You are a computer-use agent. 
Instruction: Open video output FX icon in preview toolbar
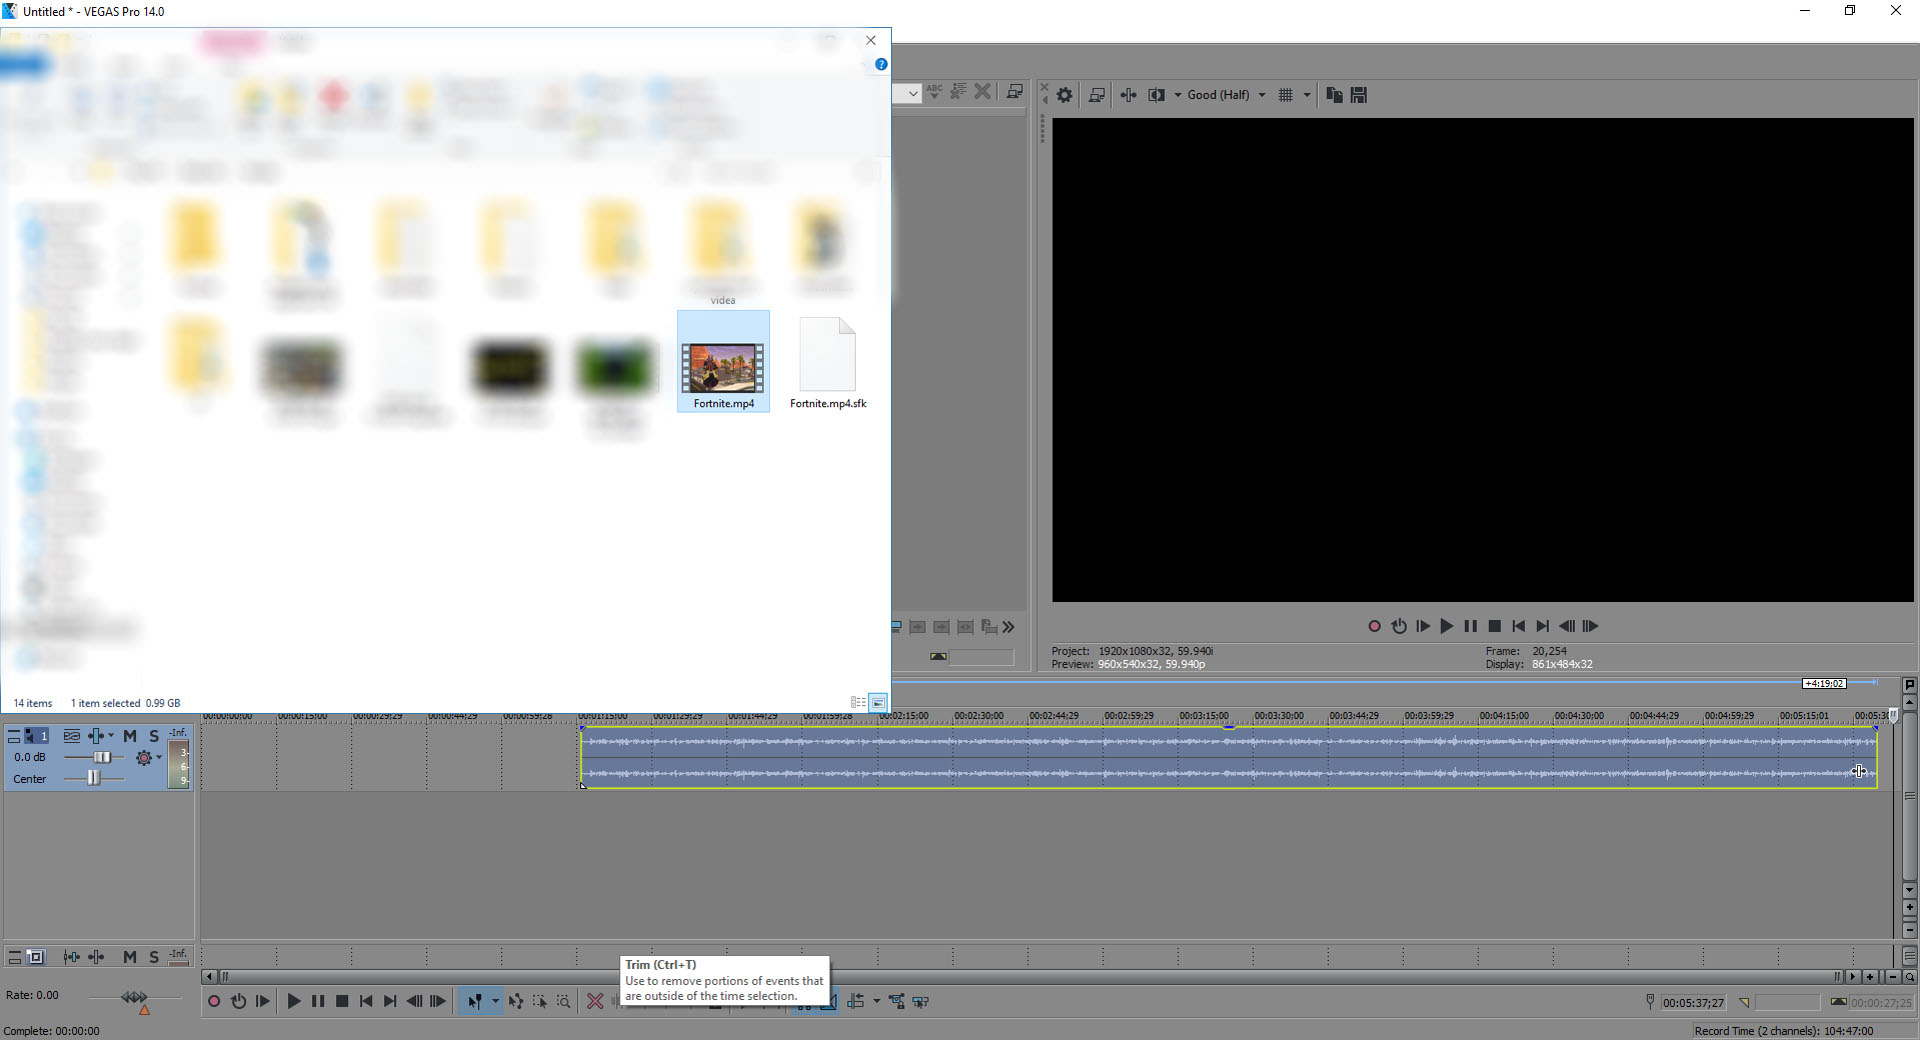[1129, 95]
